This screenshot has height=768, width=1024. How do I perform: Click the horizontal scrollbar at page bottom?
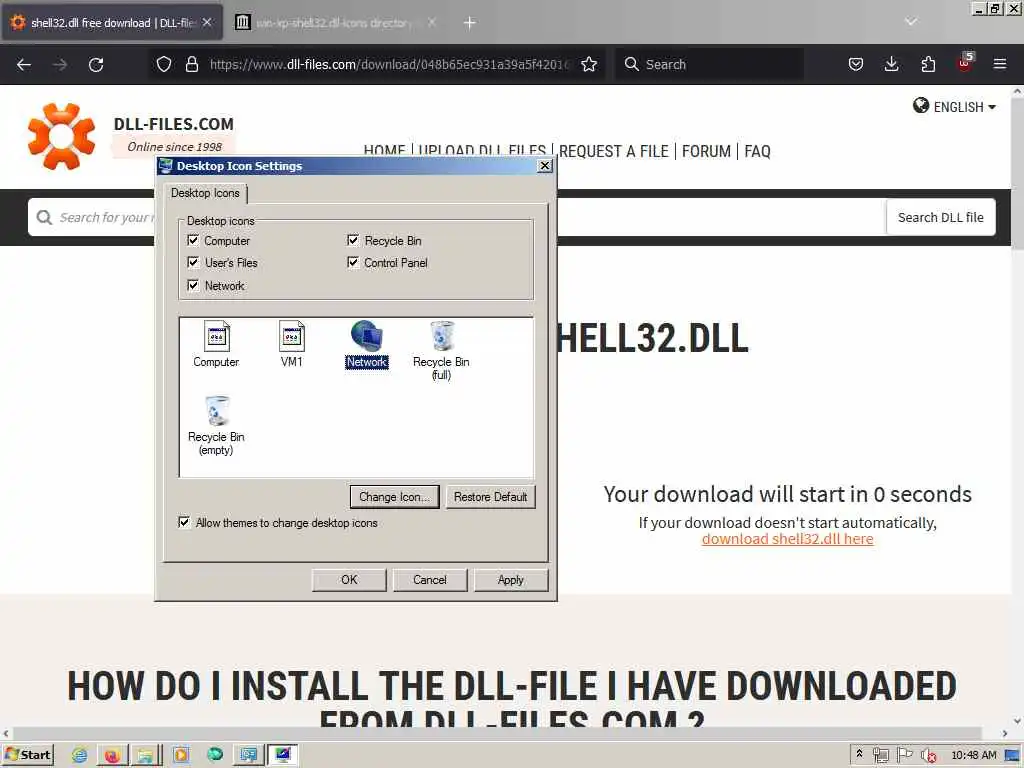click(496, 733)
